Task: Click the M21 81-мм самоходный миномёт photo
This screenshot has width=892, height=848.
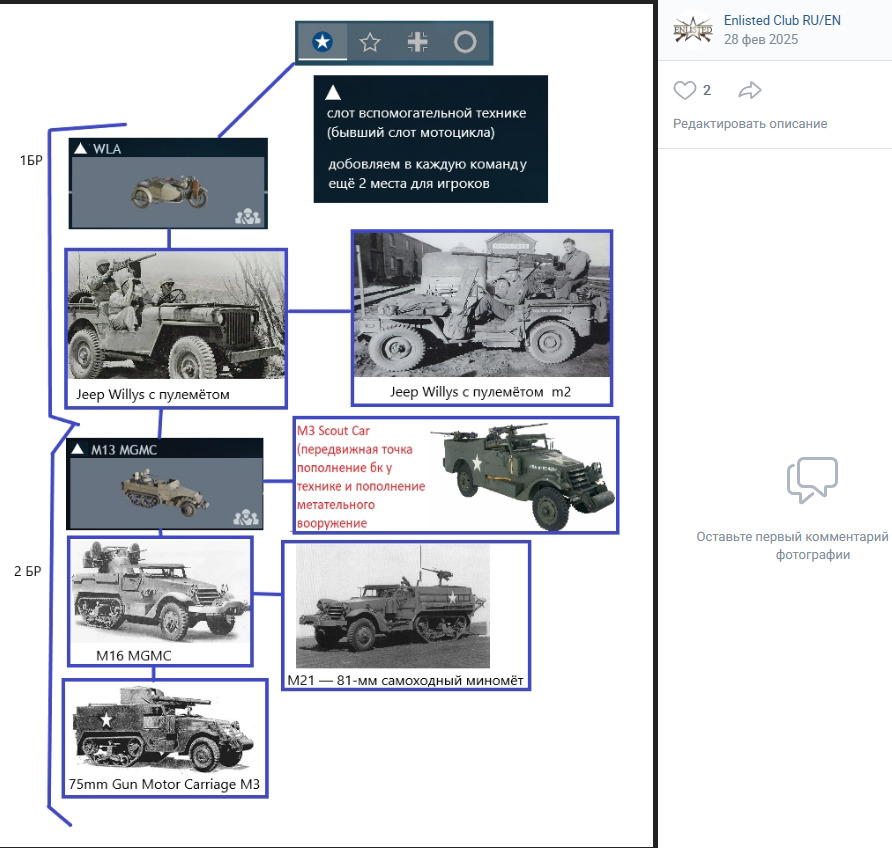Action: (x=393, y=606)
